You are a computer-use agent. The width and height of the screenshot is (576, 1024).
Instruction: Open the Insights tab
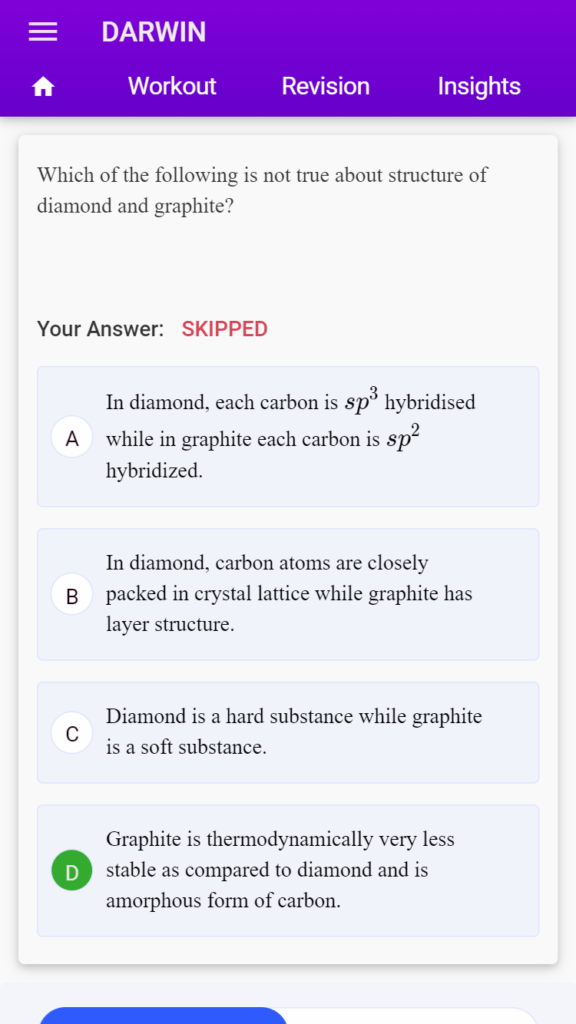coord(479,86)
